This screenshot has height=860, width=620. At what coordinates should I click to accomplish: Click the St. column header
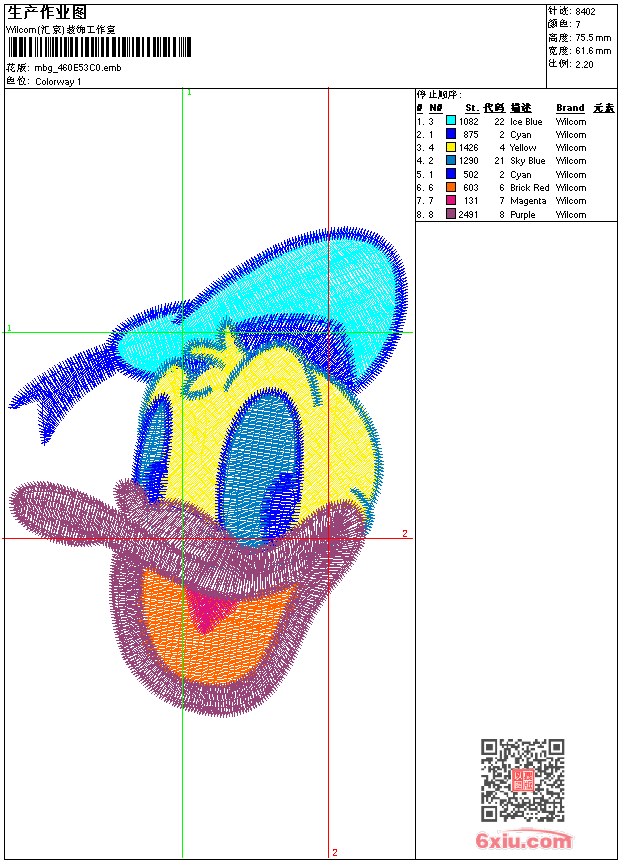(x=471, y=108)
